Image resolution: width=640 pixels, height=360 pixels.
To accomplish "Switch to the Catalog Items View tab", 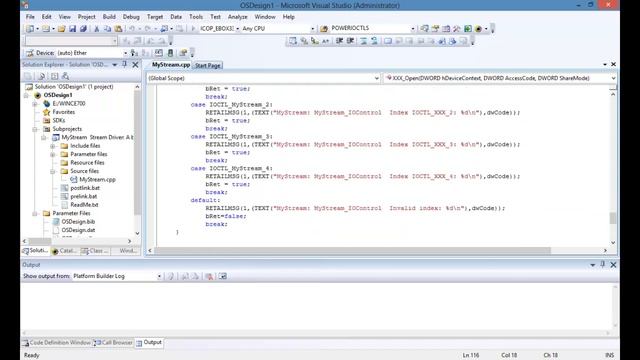I will [65, 251].
